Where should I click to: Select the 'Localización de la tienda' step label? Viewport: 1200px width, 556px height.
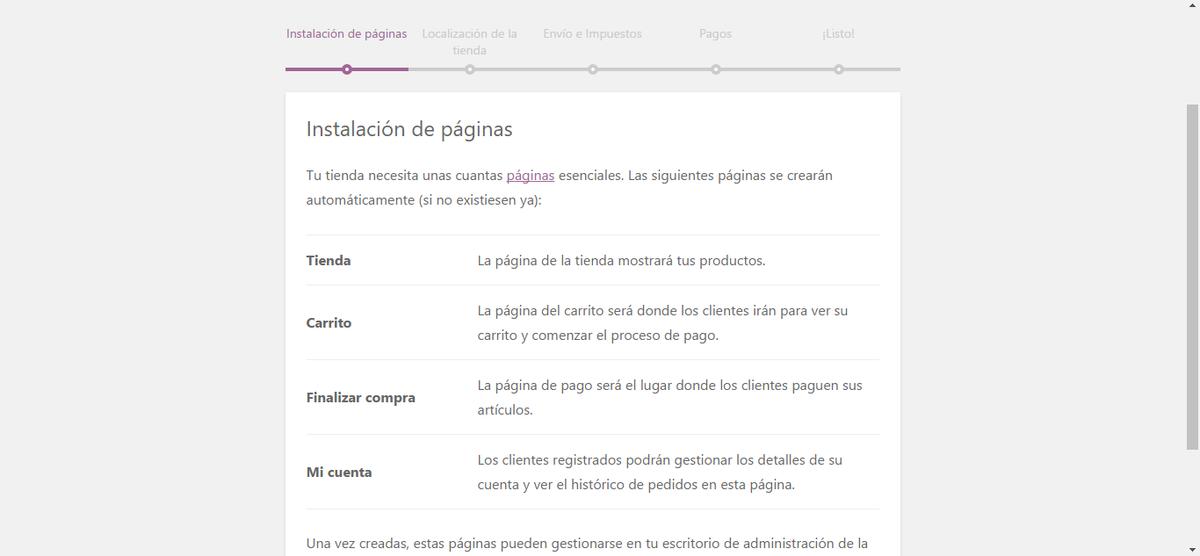coord(469,41)
